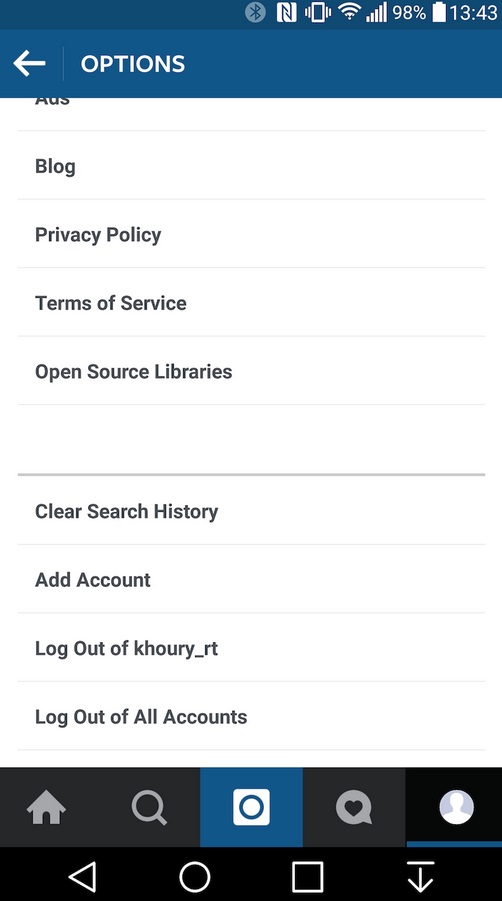The image size is (502, 901).
Task: Go to the Home feed tab
Action: tap(46, 807)
